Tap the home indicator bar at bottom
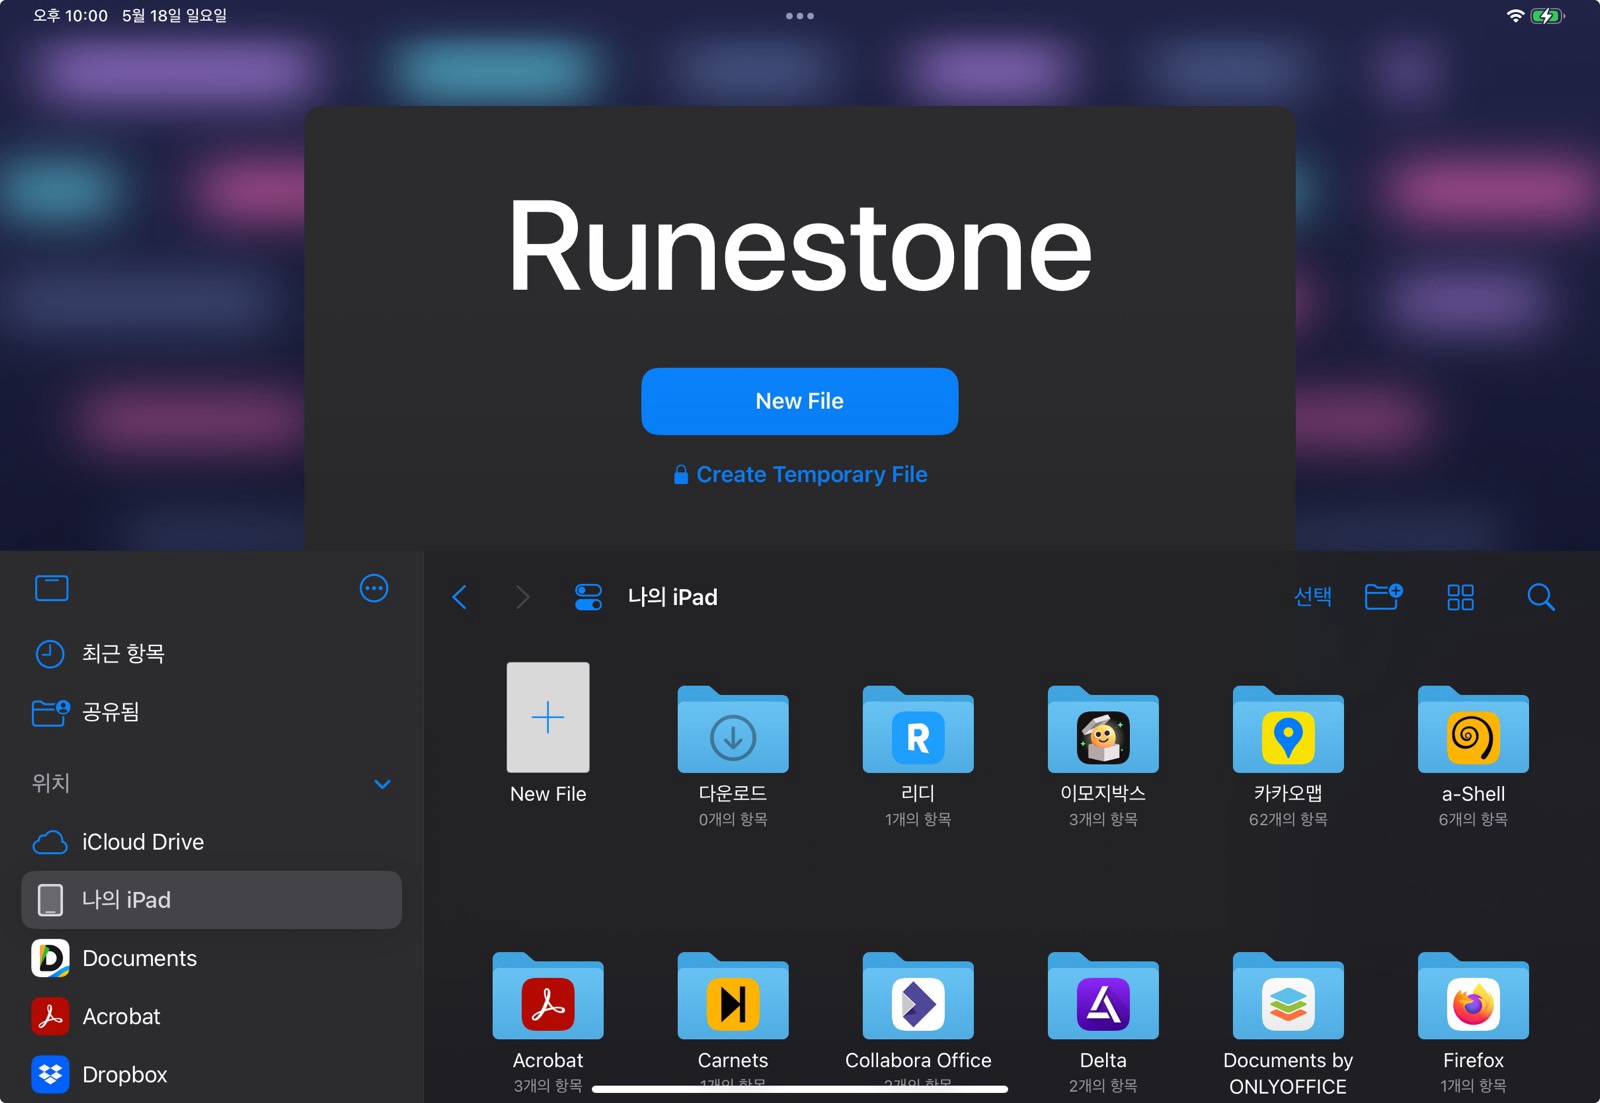The image size is (1600, 1103). click(x=800, y=1089)
